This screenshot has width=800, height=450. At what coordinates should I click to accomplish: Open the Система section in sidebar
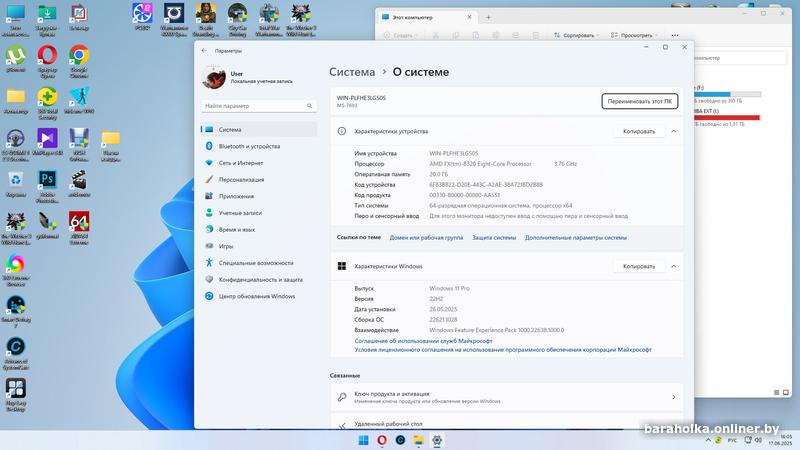[259, 130]
